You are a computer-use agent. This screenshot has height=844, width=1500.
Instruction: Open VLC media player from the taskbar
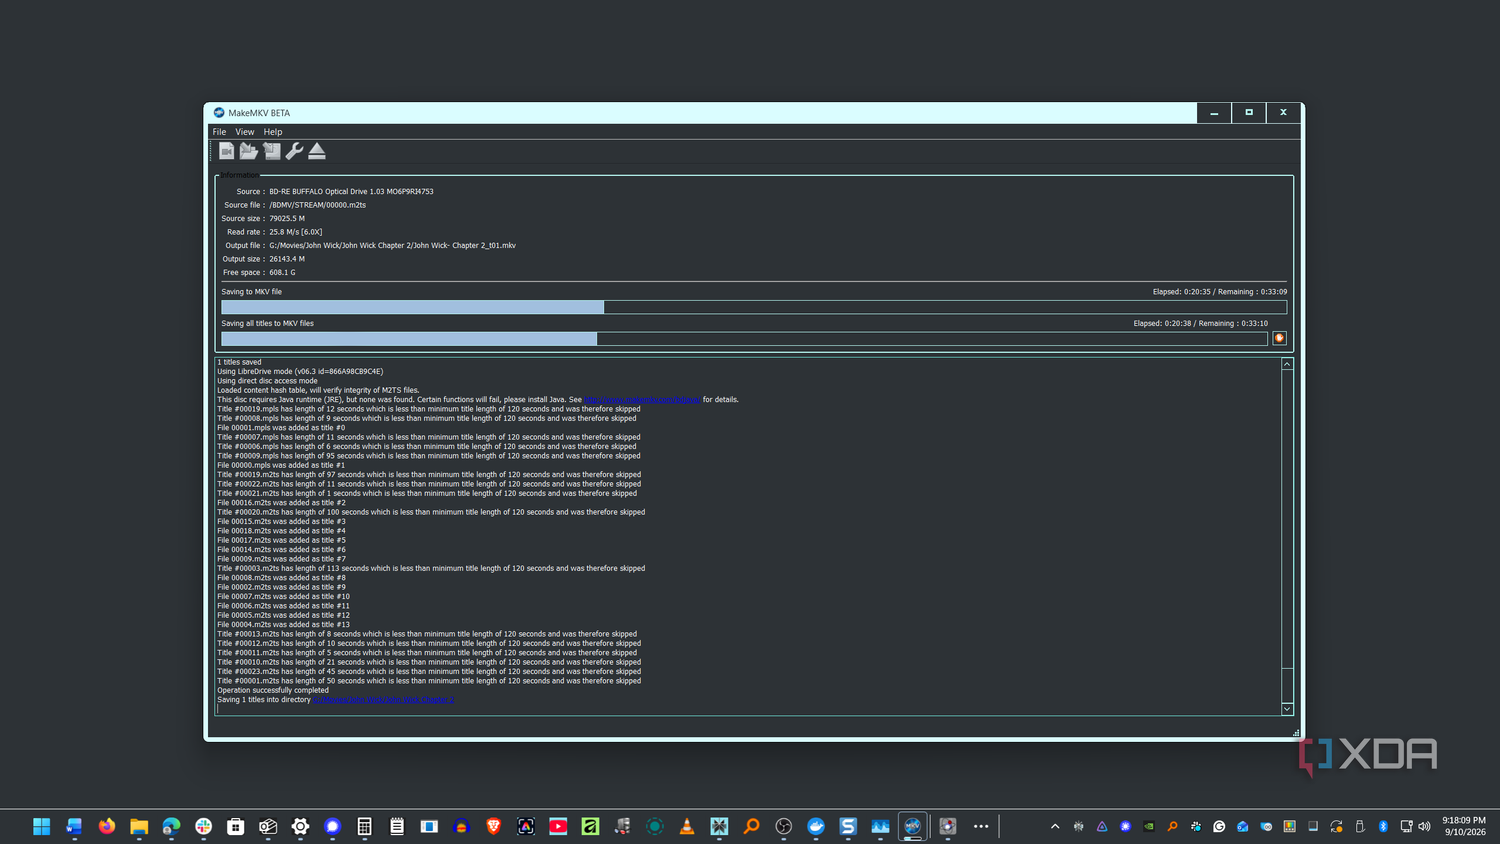click(687, 826)
